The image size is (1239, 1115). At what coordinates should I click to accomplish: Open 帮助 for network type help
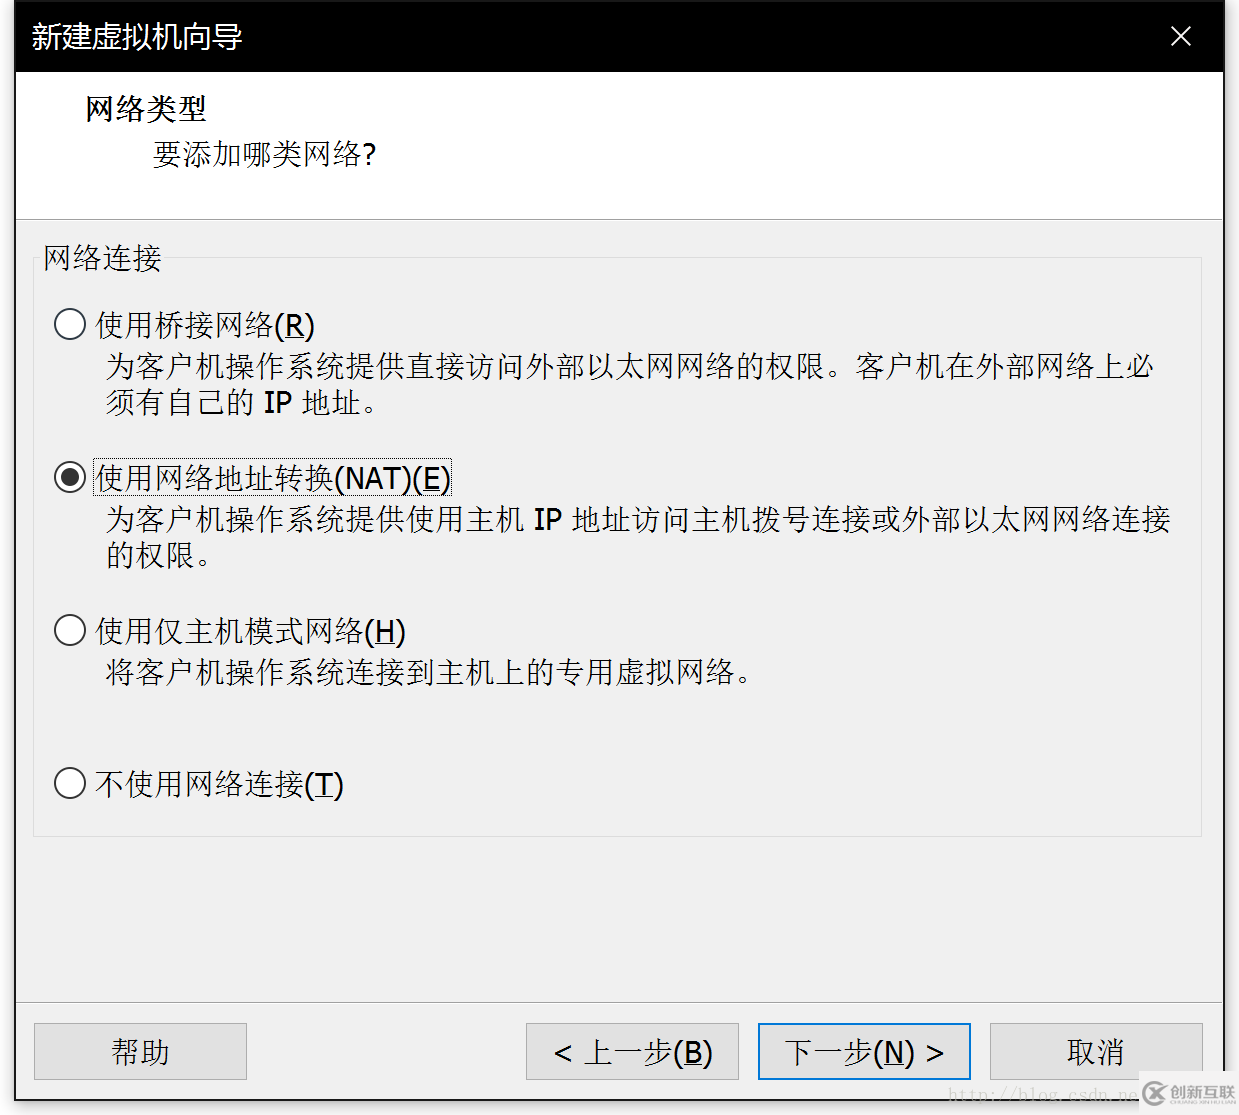click(139, 1051)
